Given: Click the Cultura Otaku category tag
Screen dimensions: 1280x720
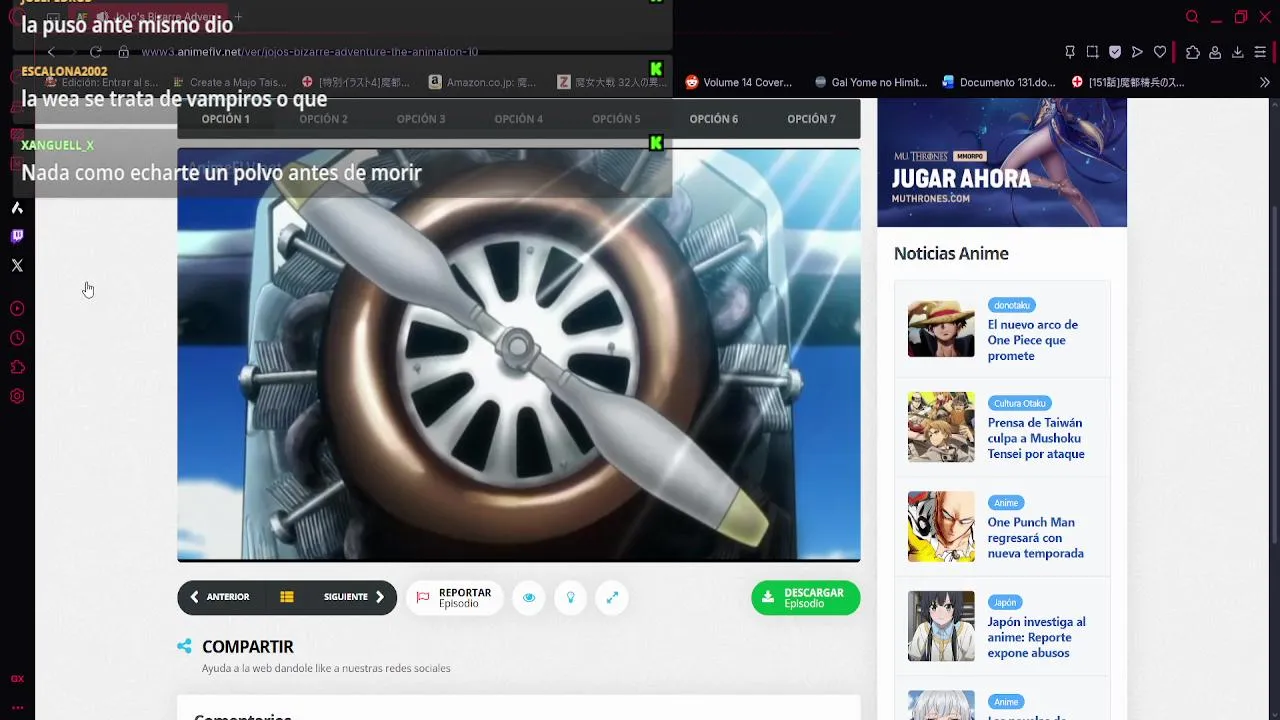Looking at the screenshot, I should point(1019,403).
